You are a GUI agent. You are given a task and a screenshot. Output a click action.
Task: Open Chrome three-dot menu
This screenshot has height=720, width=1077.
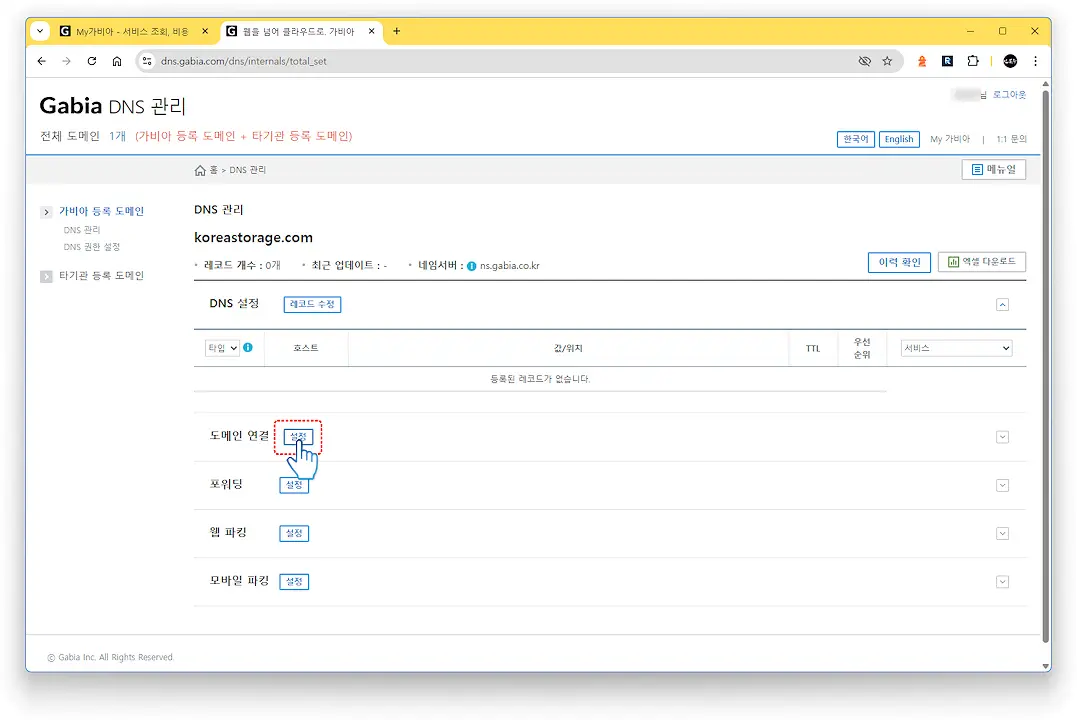pyautogui.click(x=1035, y=61)
